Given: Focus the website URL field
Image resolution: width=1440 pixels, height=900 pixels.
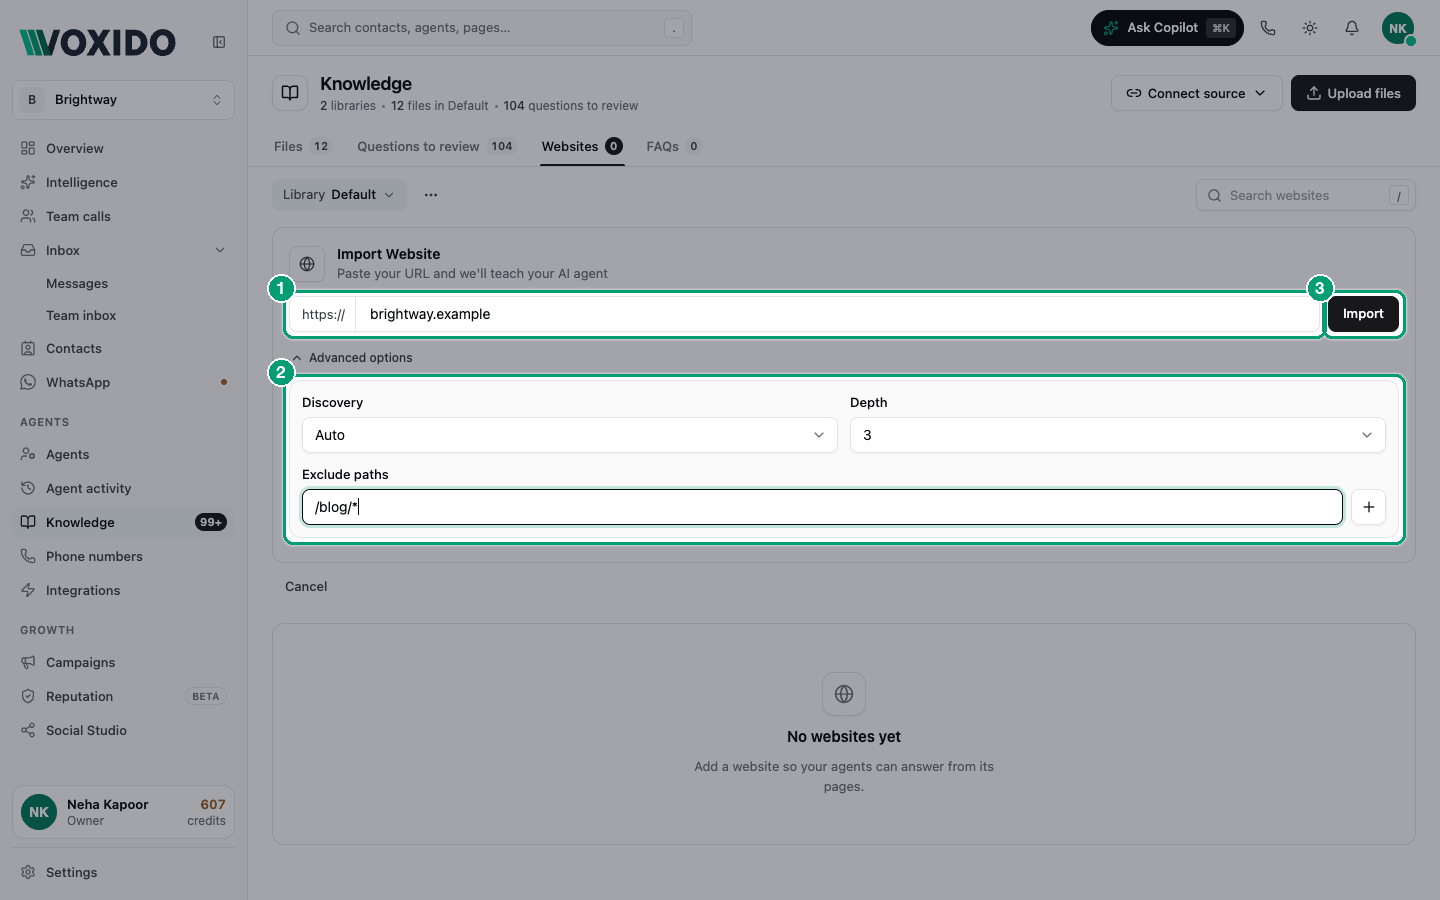Looking at the screenshot, I should click(838, 314).
